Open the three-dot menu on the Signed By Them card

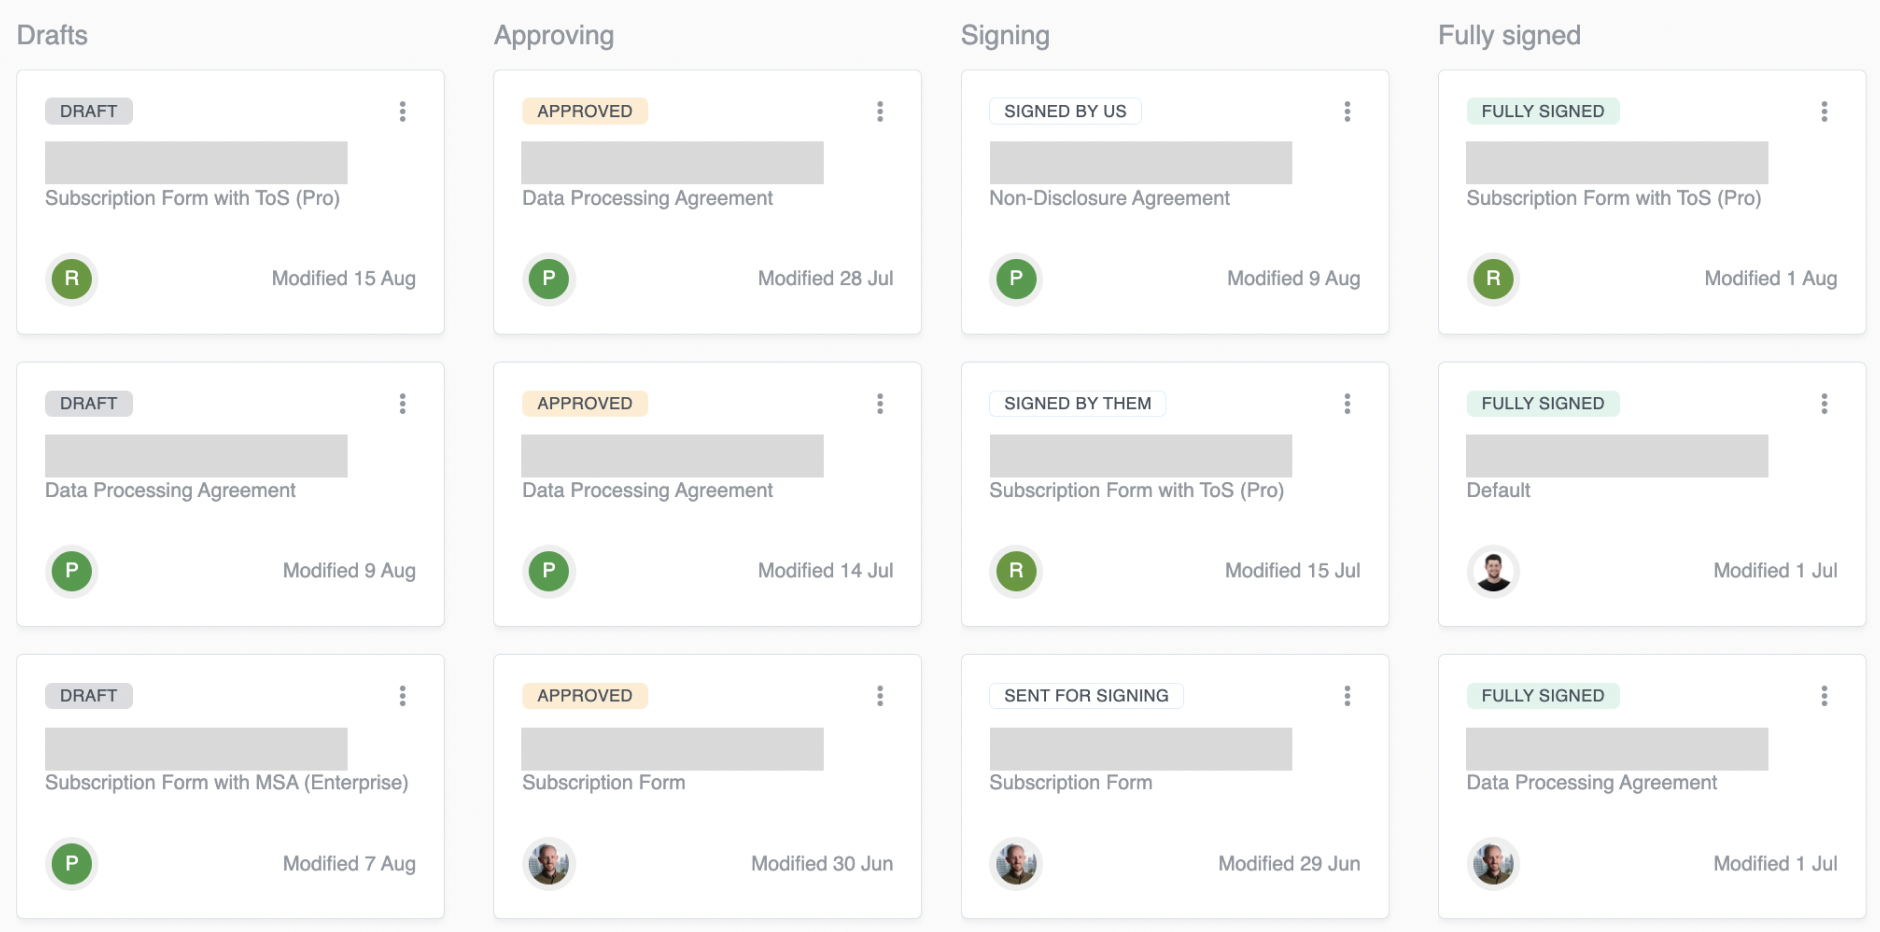tap(1347, 403)
